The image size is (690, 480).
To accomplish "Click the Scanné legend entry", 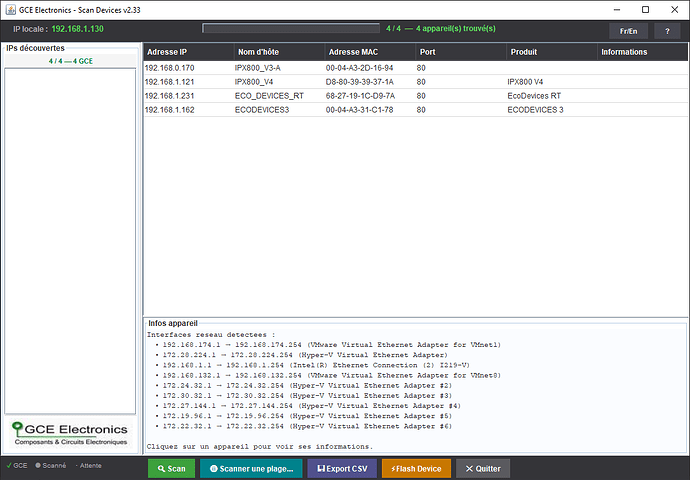I will click(x=51, y=465).
